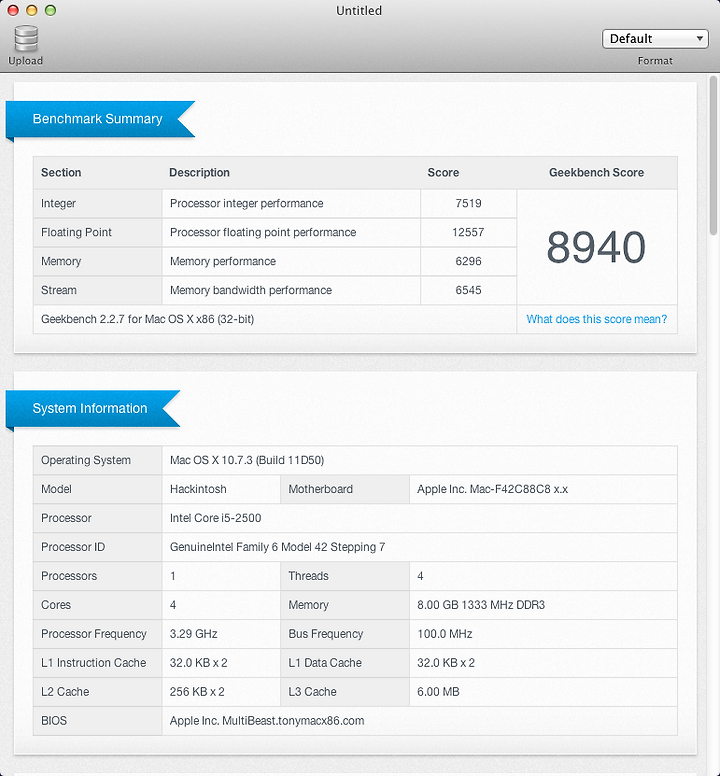Click the 'Stream' section cell

97,291
